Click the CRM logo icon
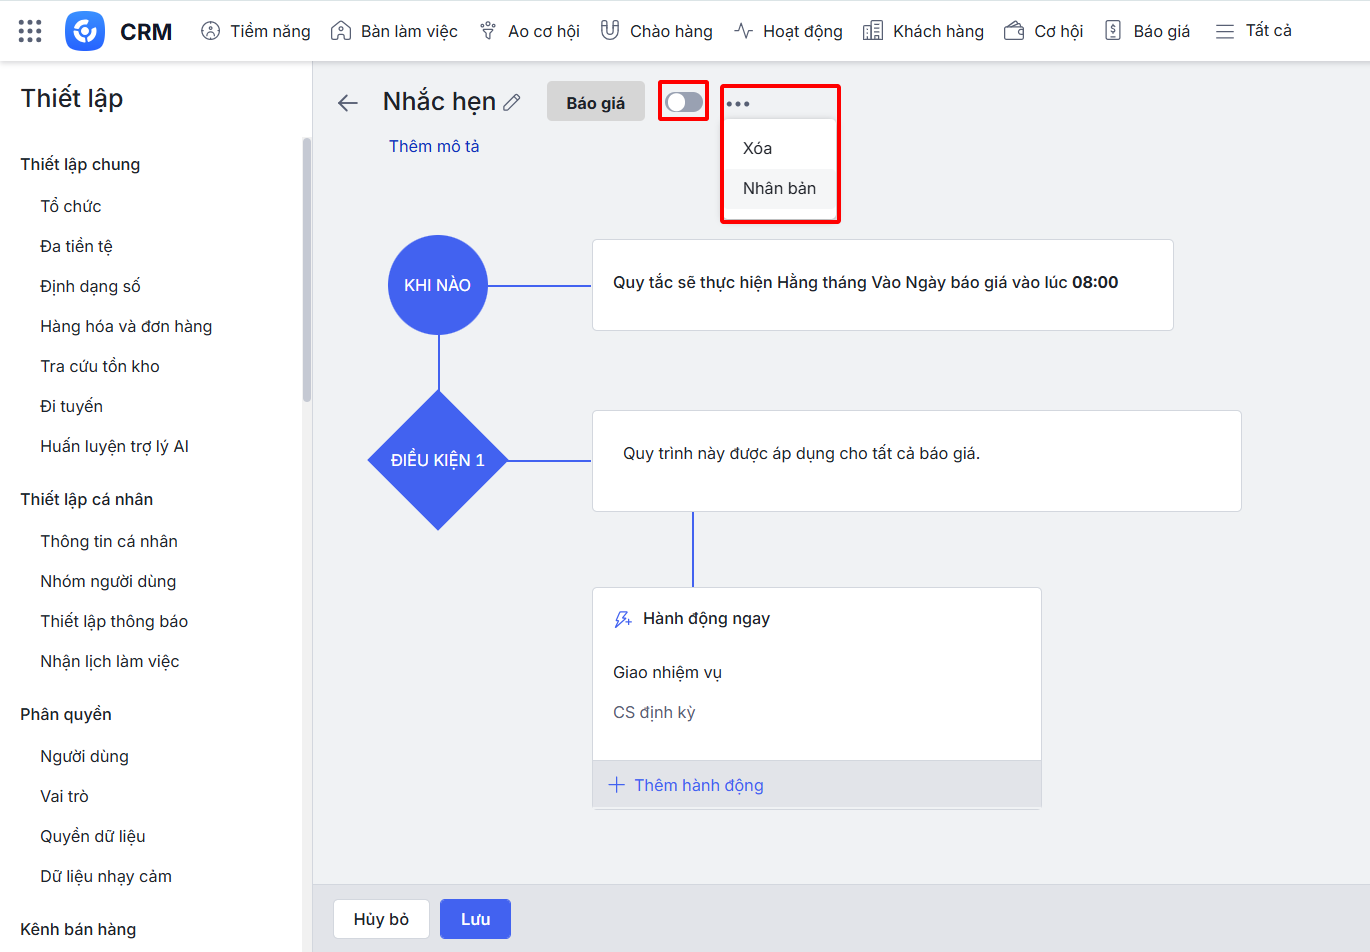The width and height of the screenshot is (1370, 952). [x=85, y=31]
